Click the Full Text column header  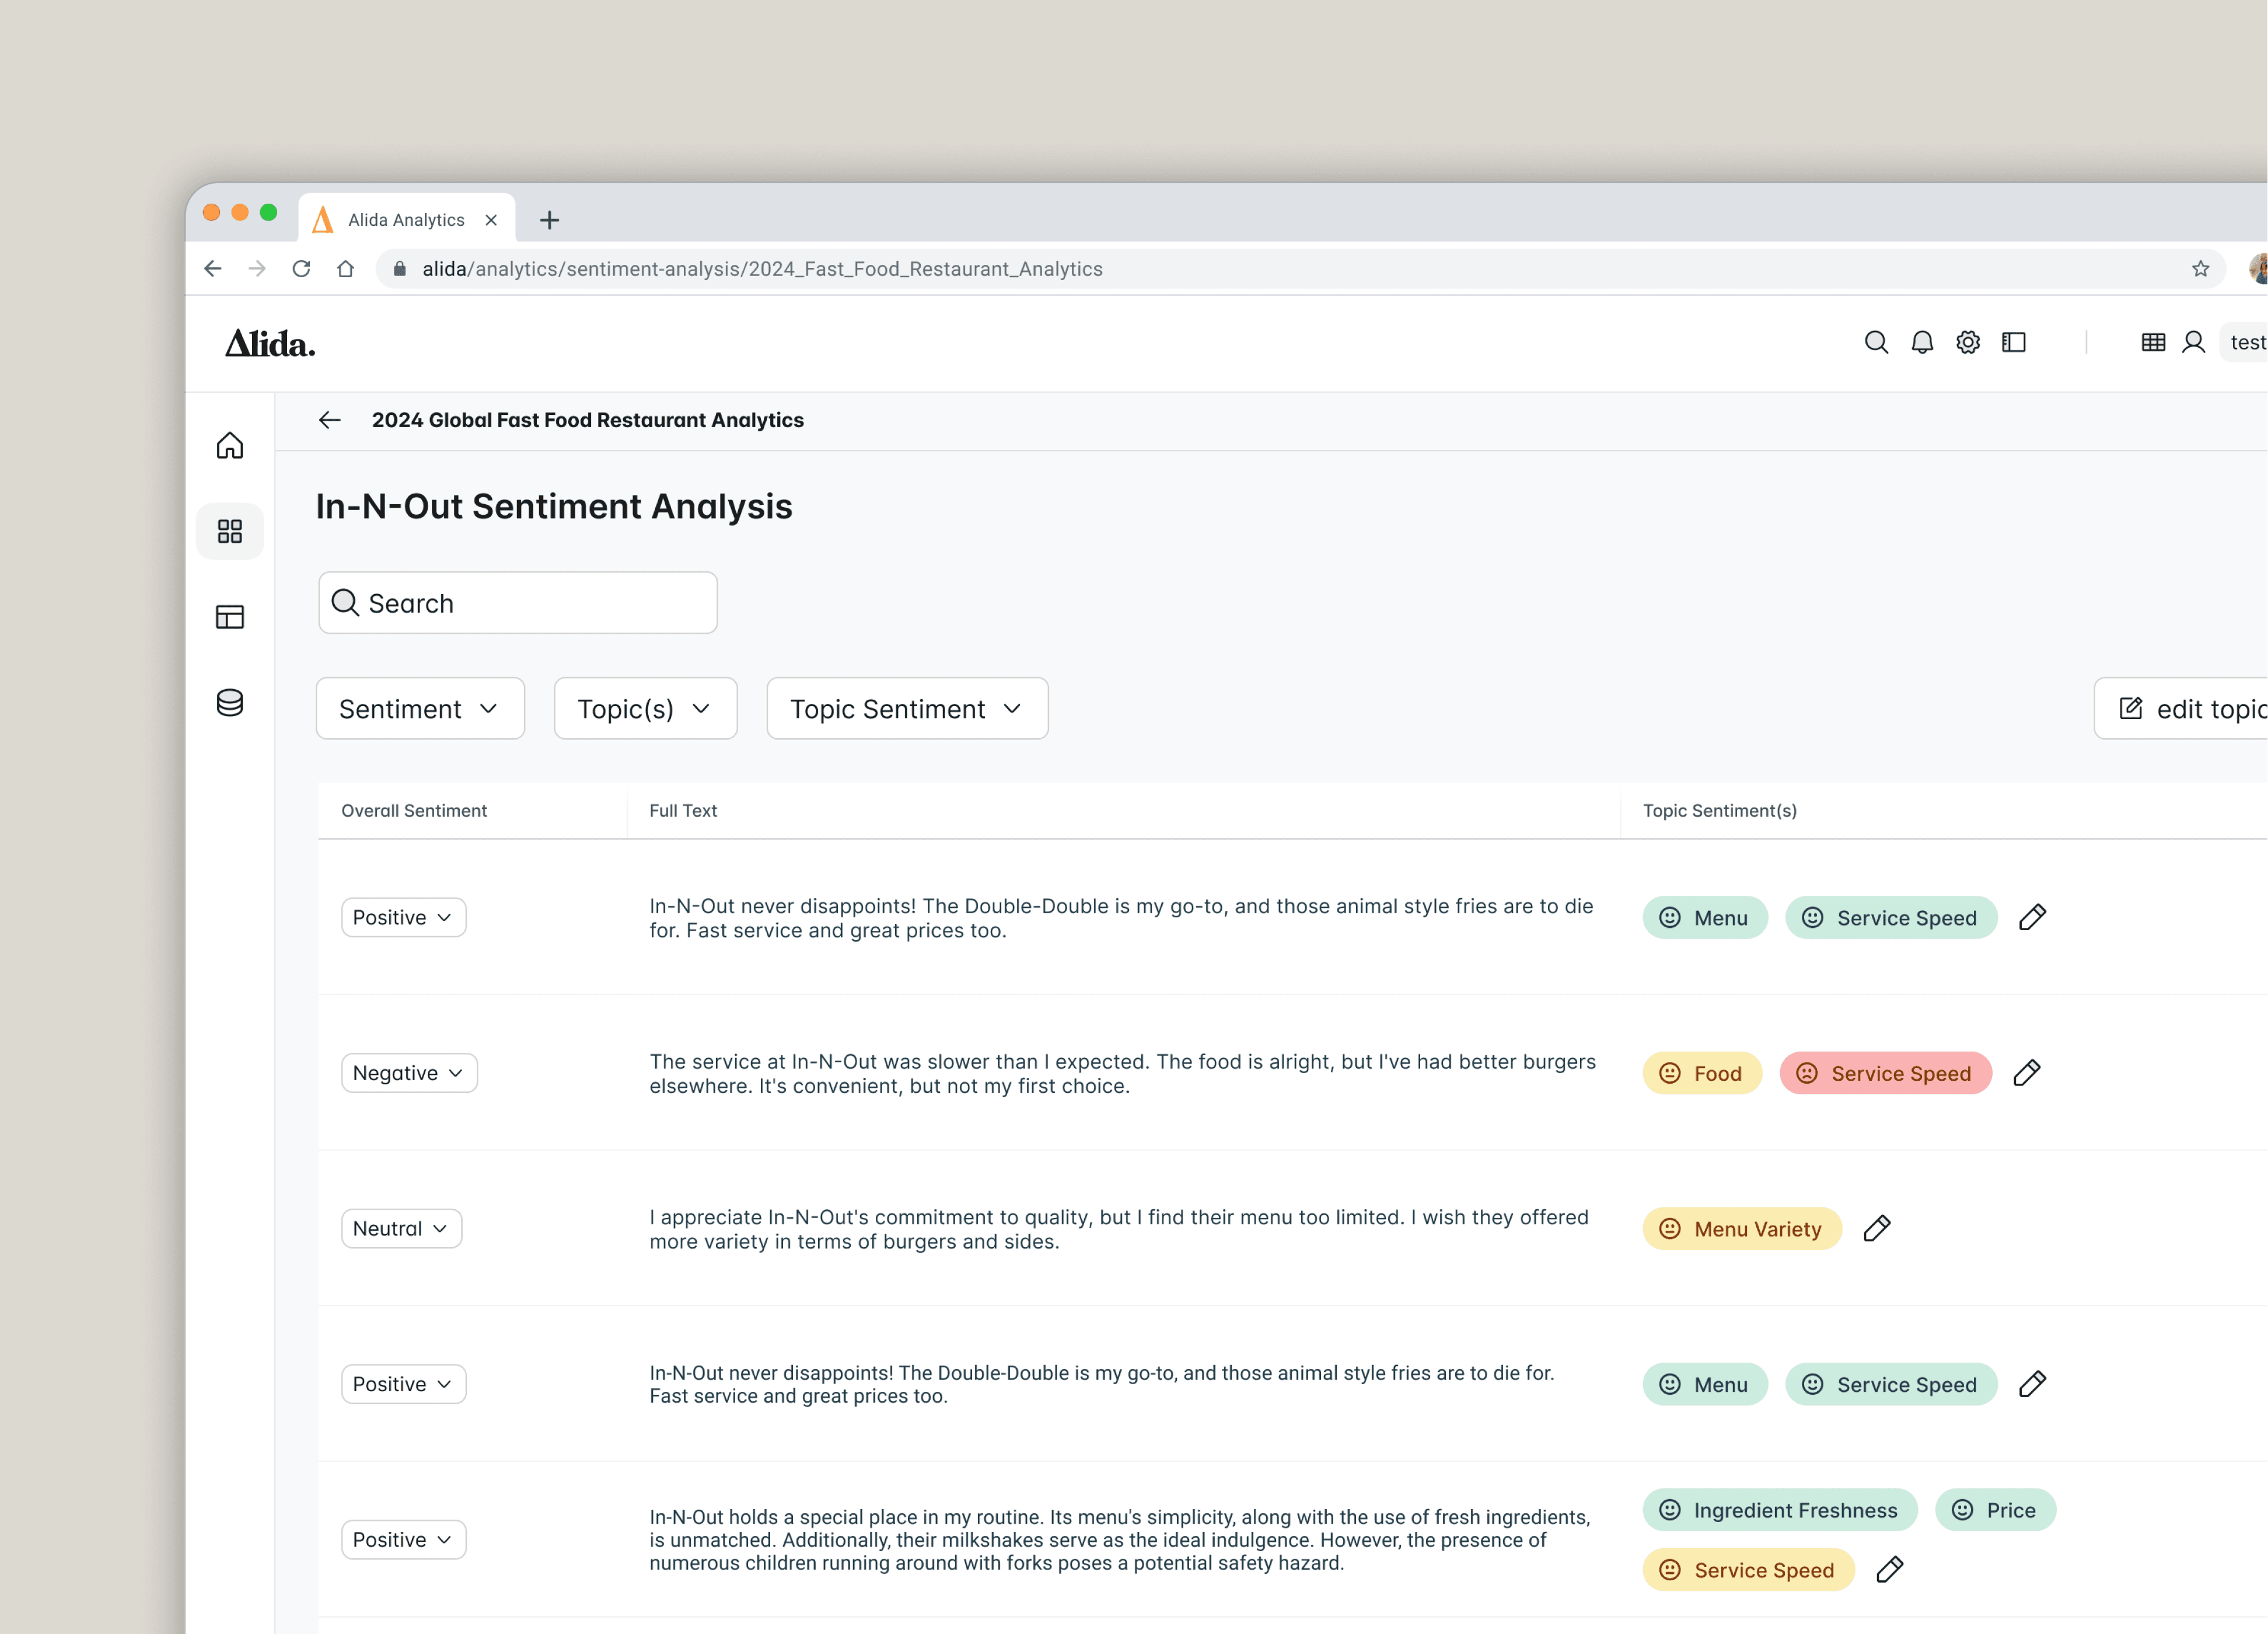click(x=683, y=811)
